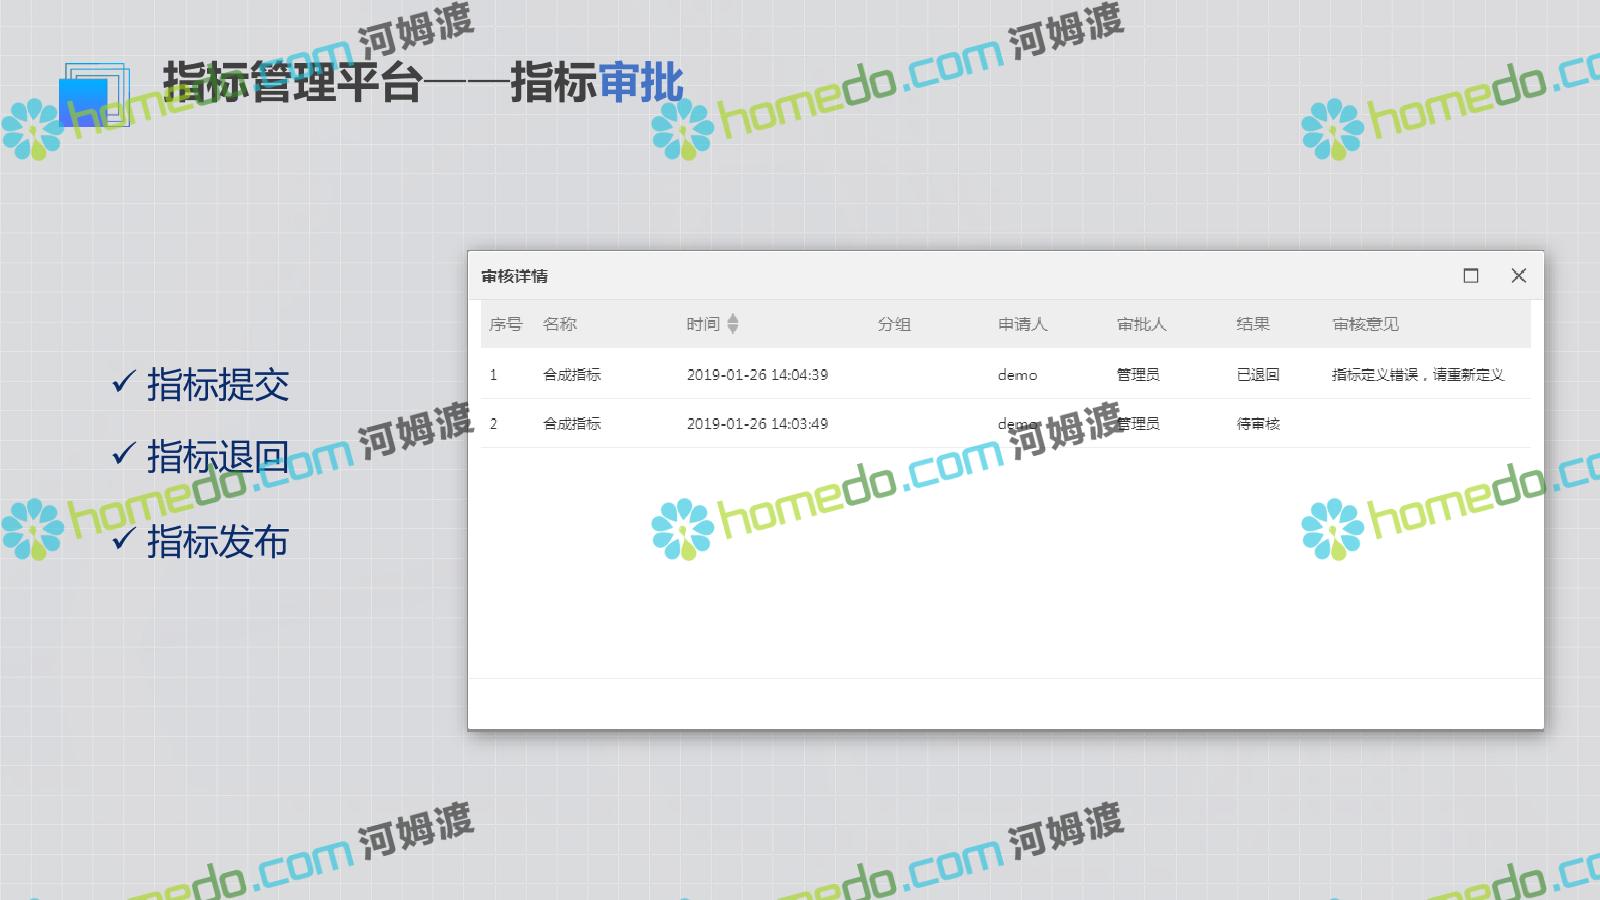Select 管理员 approver in the 待审核 row
Screen dimensions: 1600x900
1138,424
